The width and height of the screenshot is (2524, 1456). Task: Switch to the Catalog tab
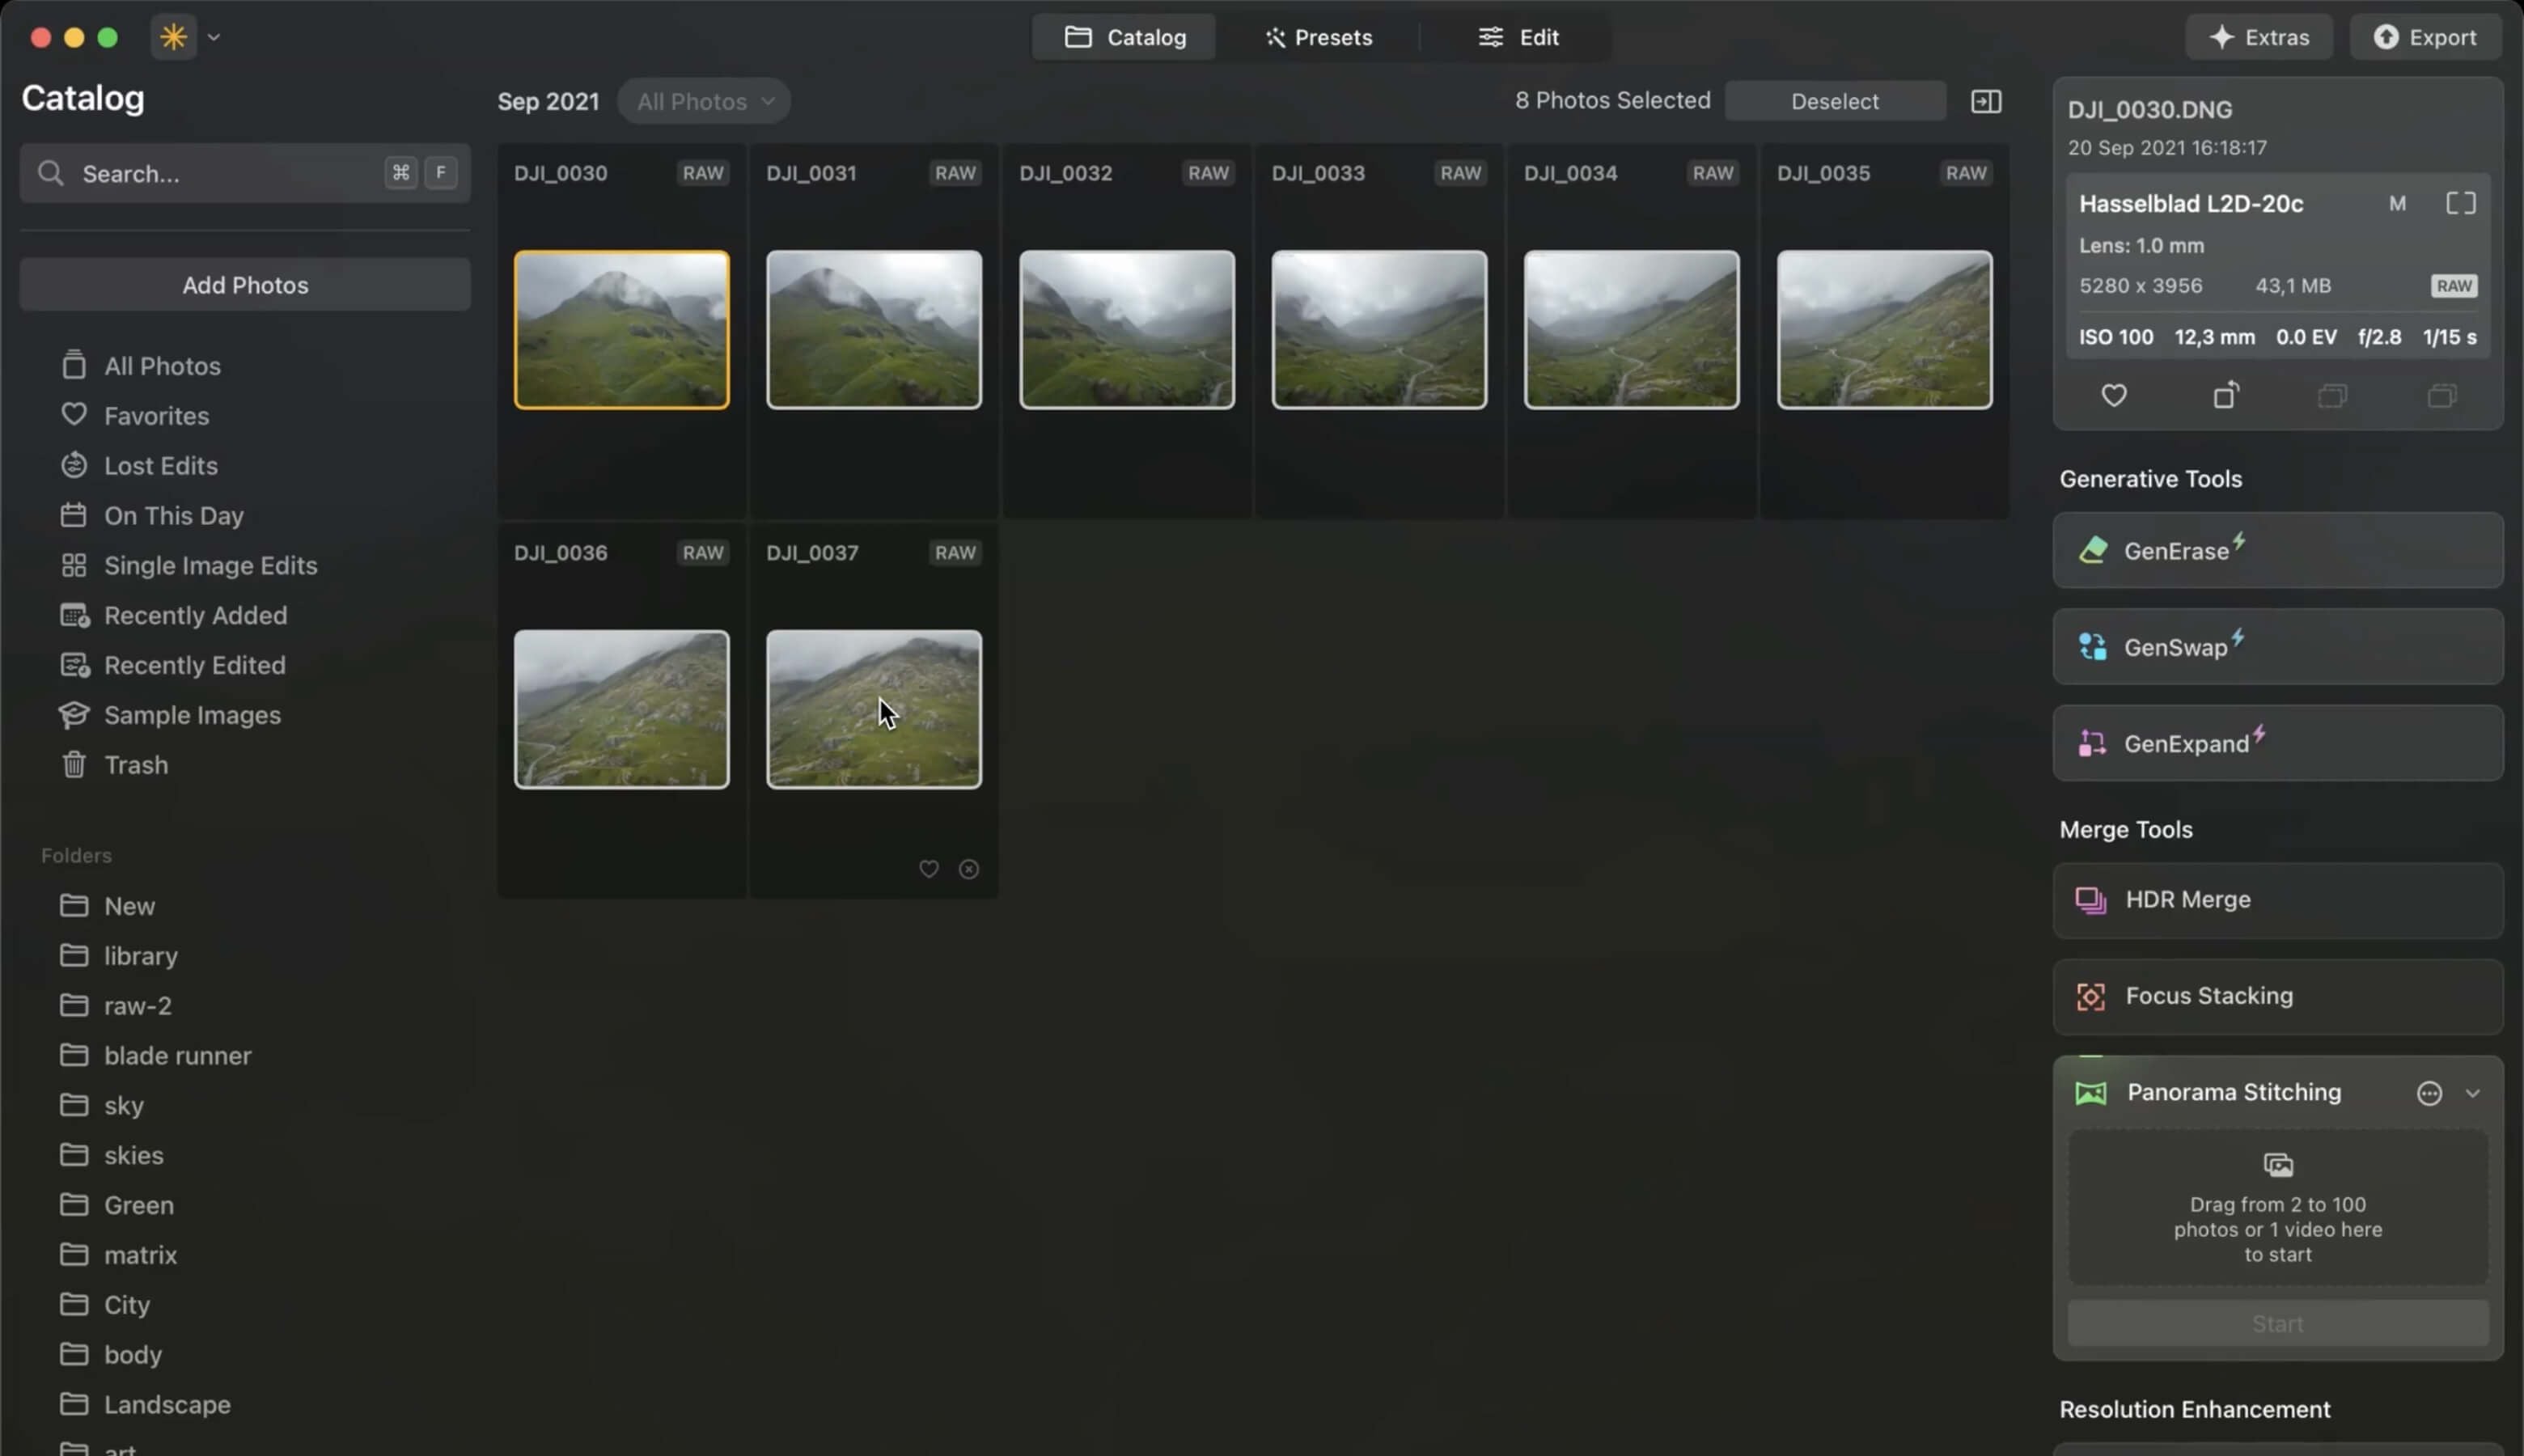[1124, 37]
